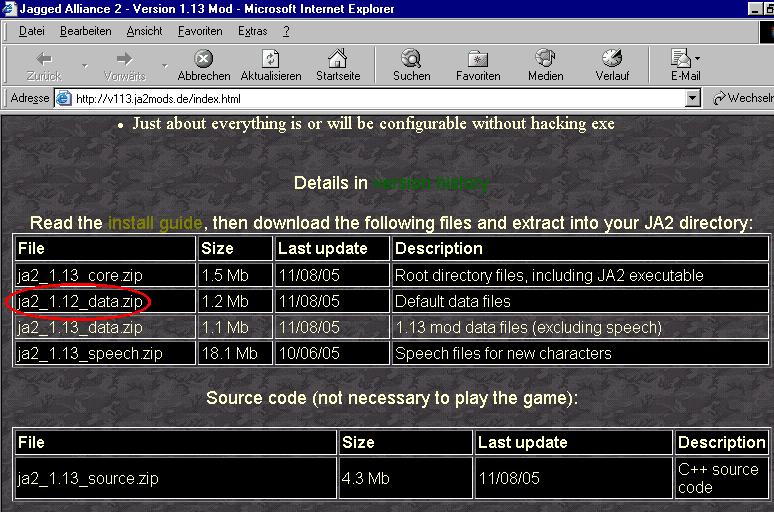
Task: Download ja2_1.13_data.zip
Action: pos(80,328)
